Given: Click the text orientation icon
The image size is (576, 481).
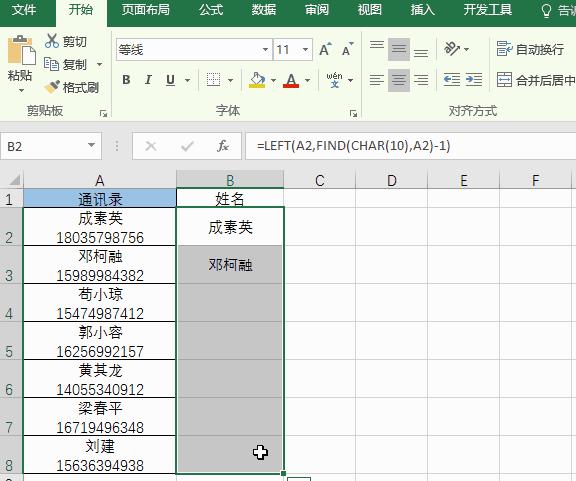Looking at the screenshot, I should pos(452,49).
